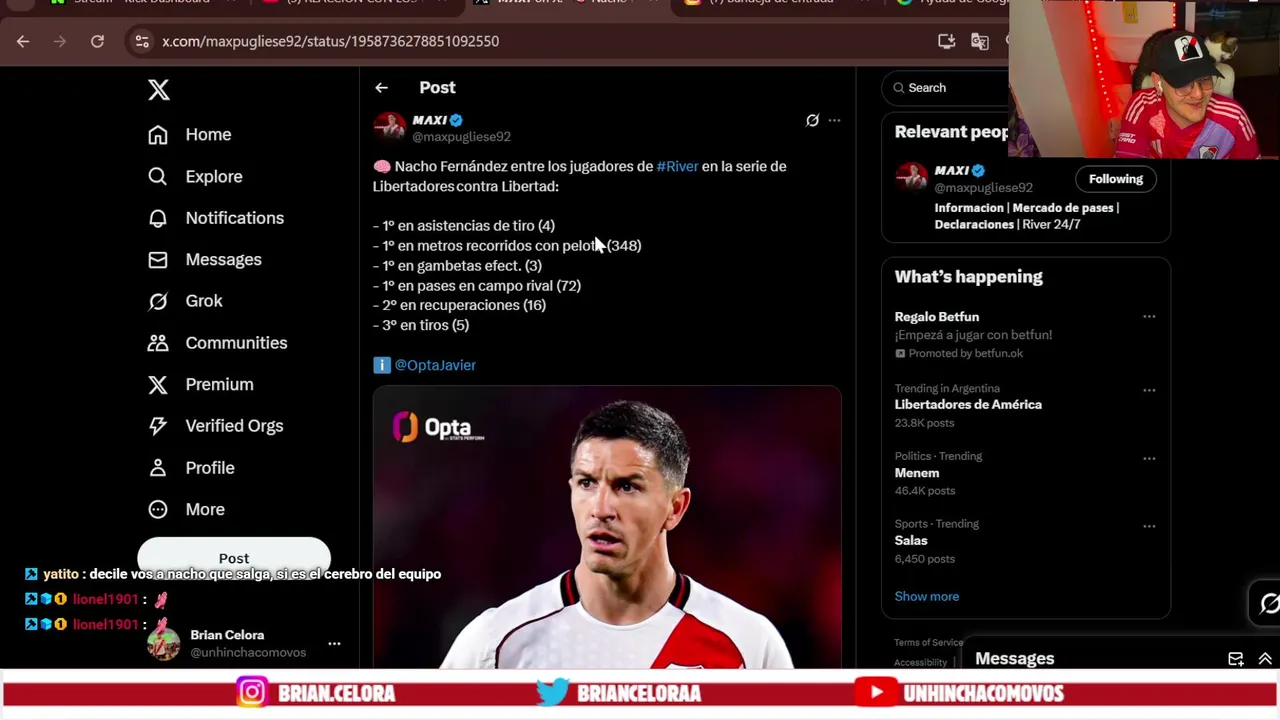Click the browser forward arrow
This screenshot has width=1280, height=720.
60,41
